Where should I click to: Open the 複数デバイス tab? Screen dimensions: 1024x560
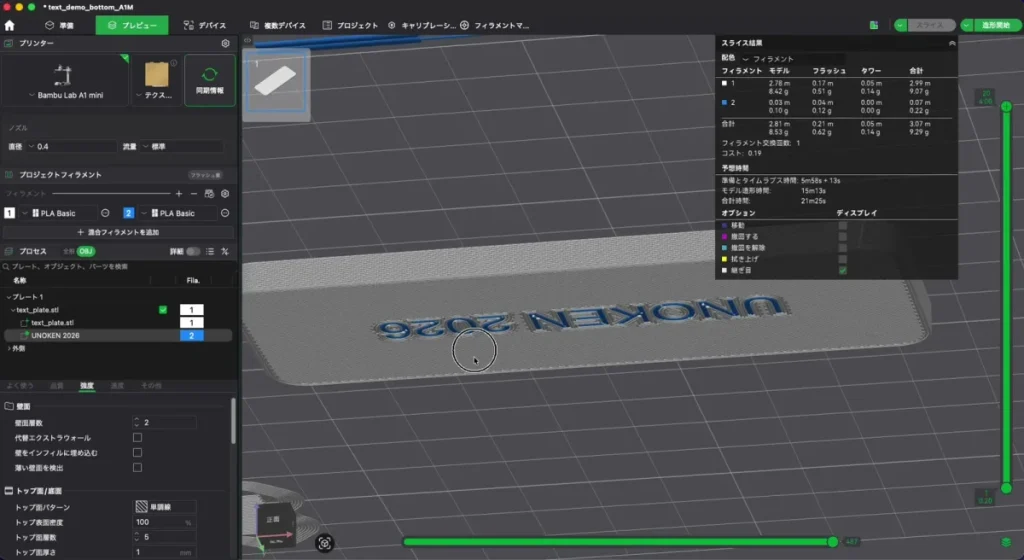point(278,25)
